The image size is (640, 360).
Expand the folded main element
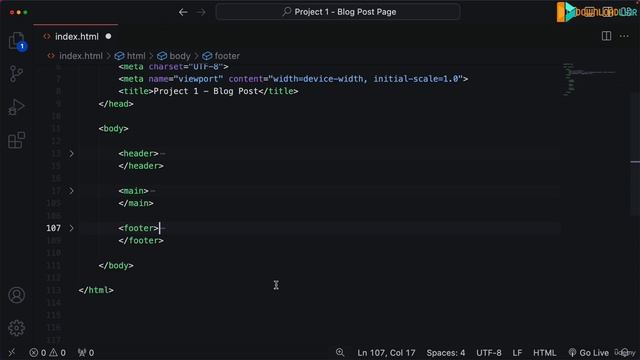[71, 191]
